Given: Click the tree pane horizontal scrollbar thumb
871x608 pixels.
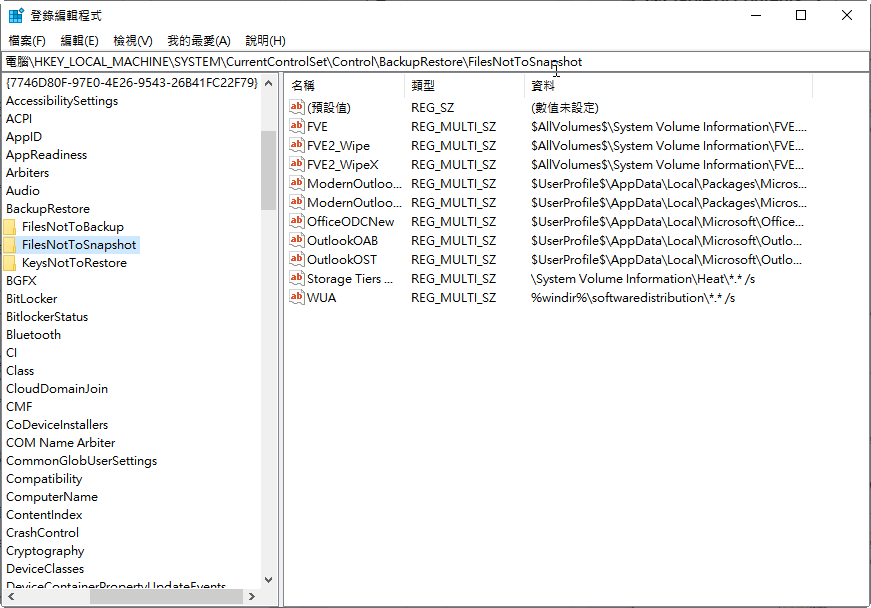Looking at the screenshot, I should tap(167, 596).
